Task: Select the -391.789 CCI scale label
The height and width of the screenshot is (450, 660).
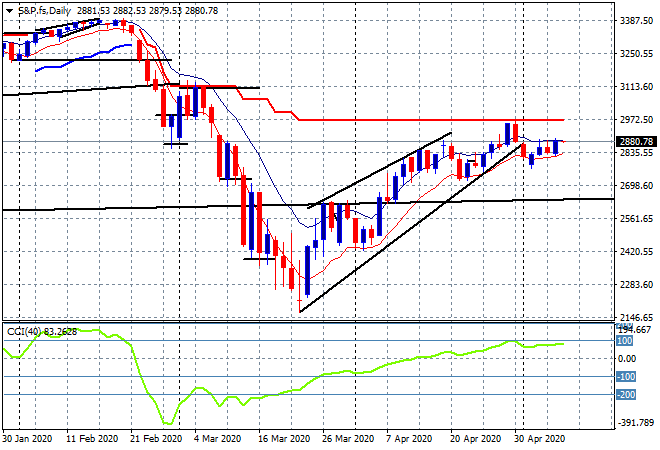Action: point(636,423)
